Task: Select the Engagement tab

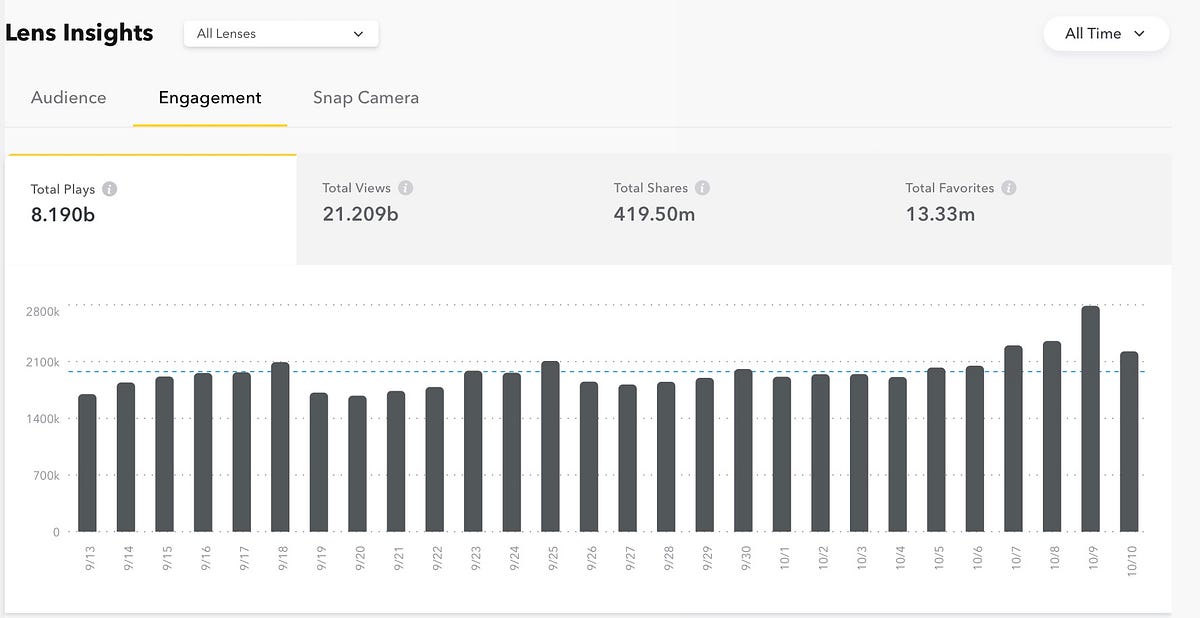Action: point(209,97)
